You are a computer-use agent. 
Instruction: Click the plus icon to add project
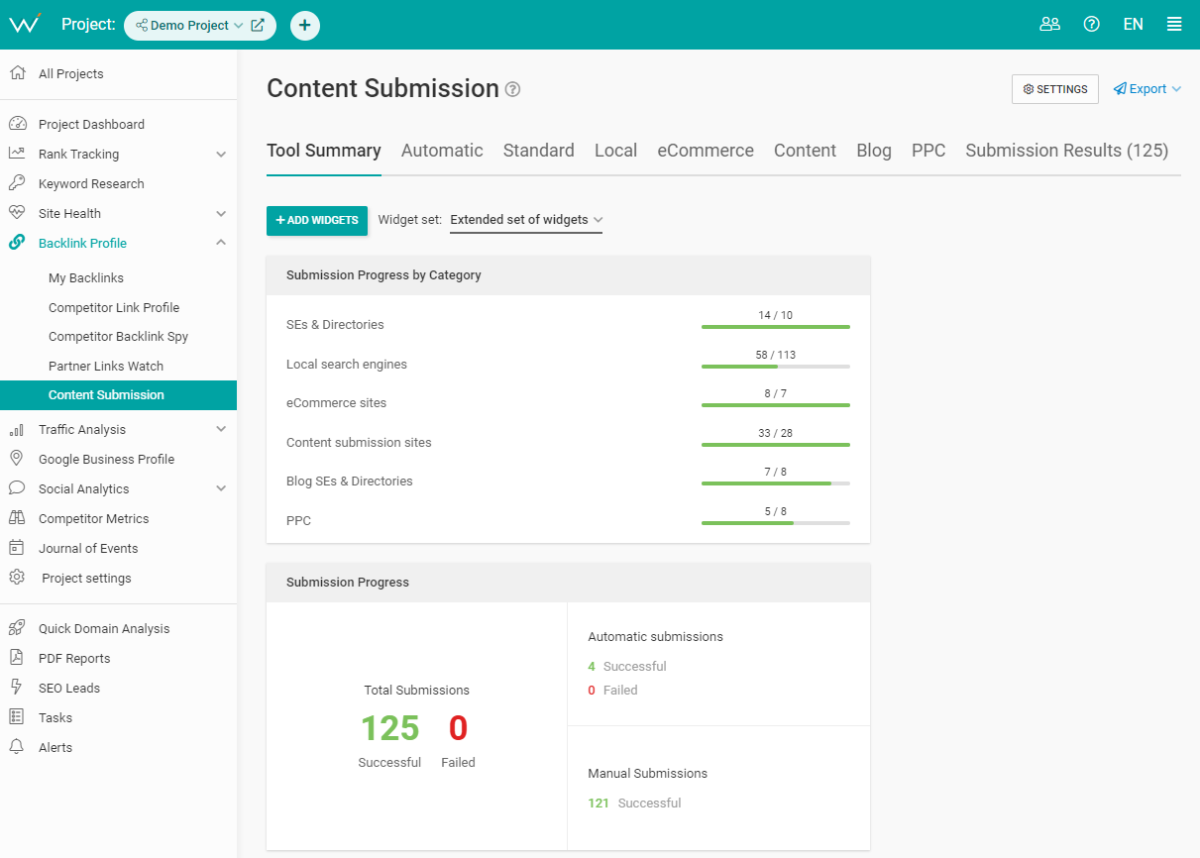[305, 25]
